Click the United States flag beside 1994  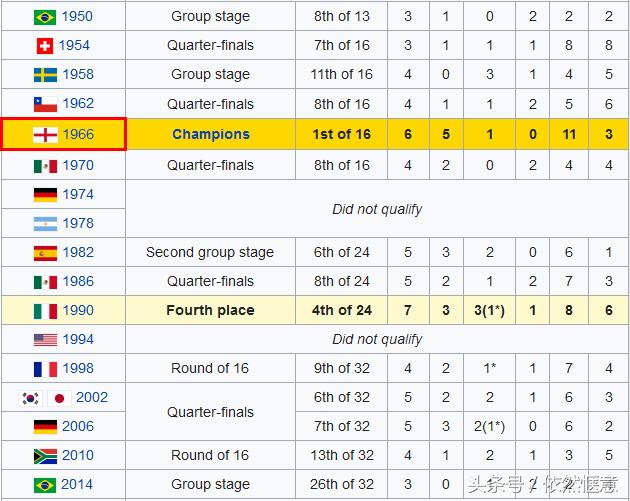coord(44,340)
